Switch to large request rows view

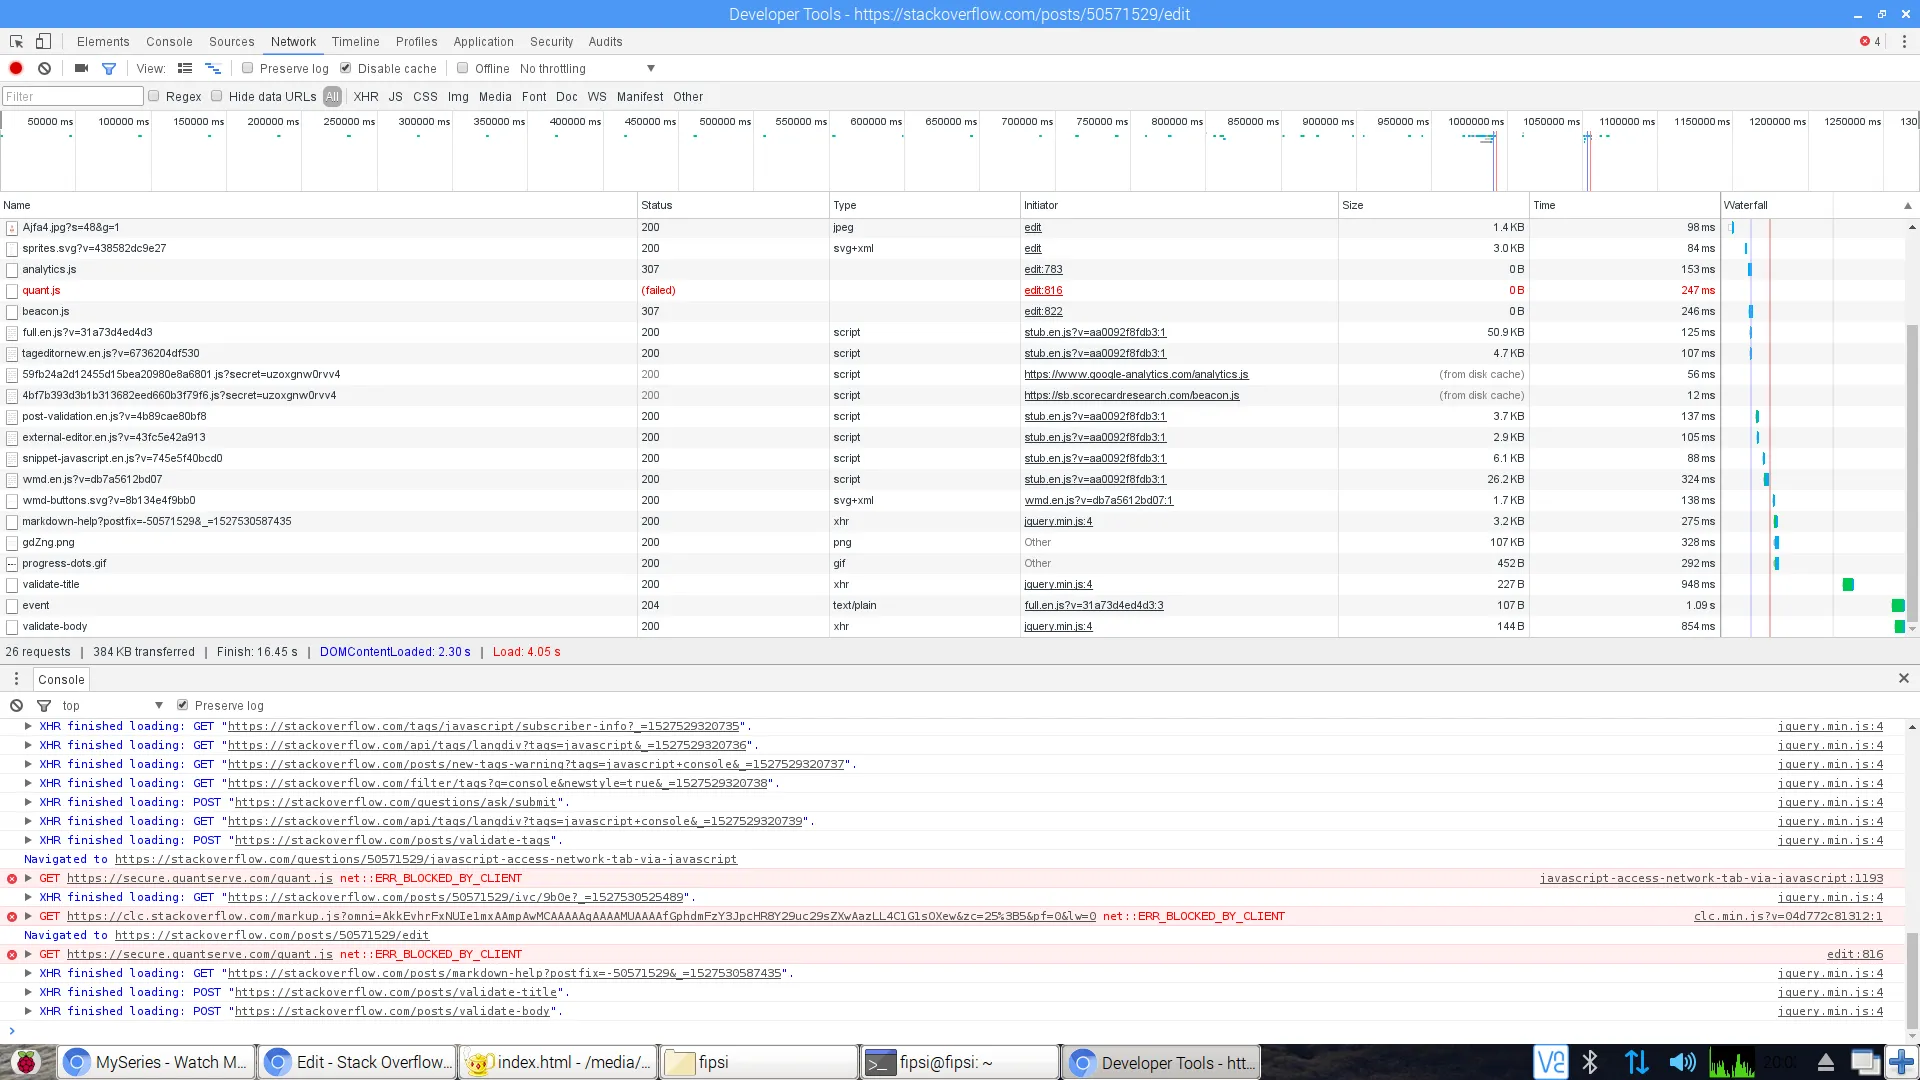point(185,68)
